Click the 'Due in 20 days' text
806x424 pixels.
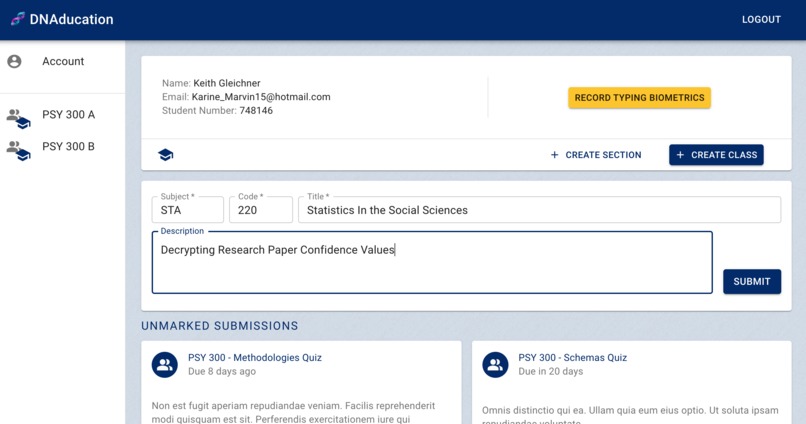click(x=551, y=371)
